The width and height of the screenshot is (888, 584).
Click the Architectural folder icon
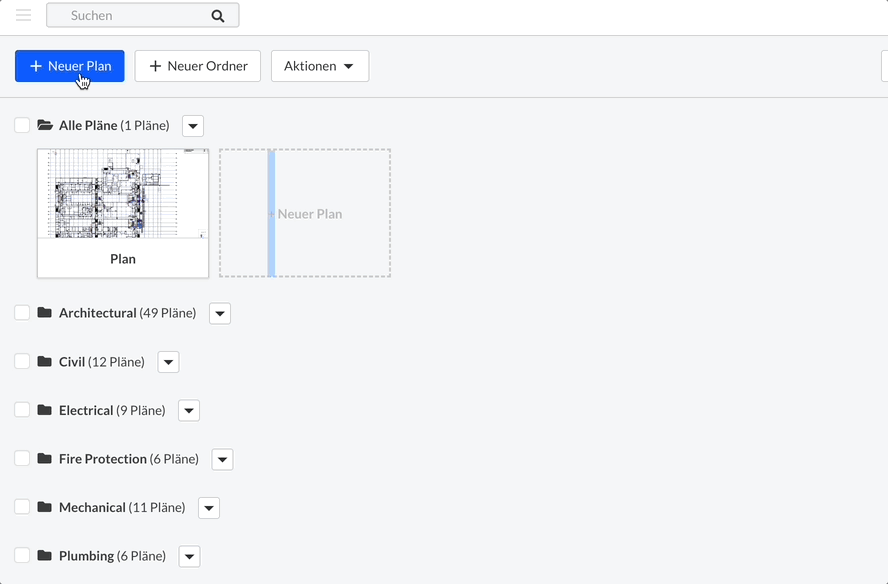[44, 312]
